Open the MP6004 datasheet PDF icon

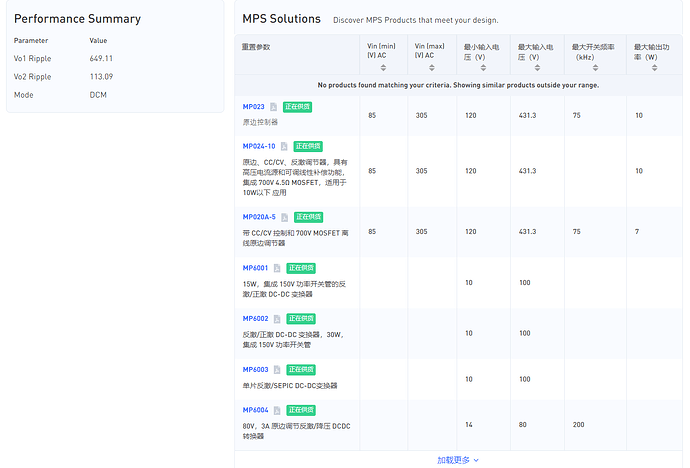(x=277, y=410)
